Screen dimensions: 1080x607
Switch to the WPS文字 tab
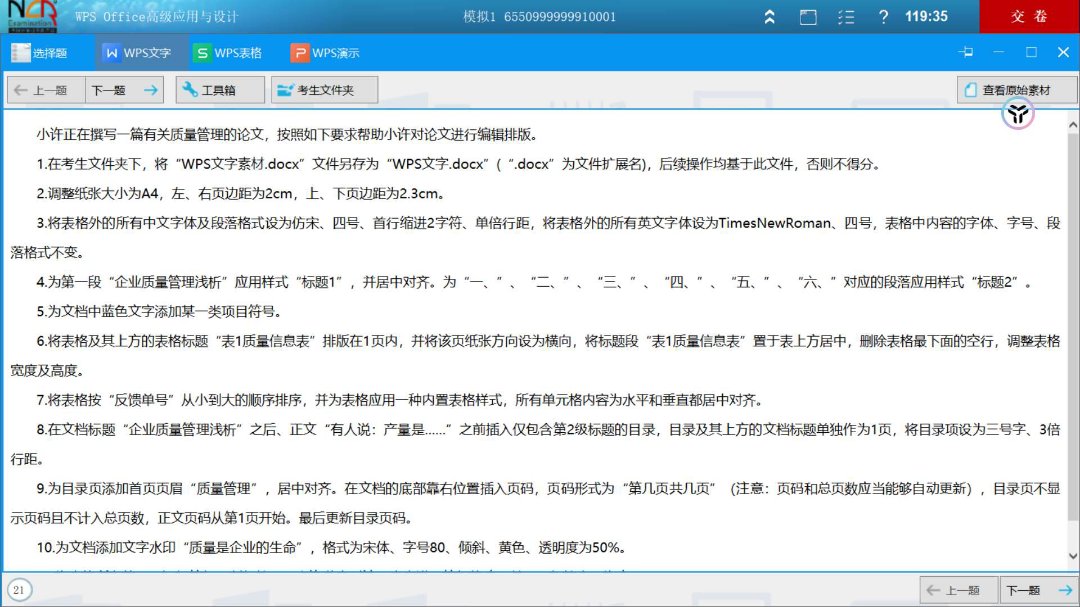pyautogui.click(x=138, y=53)
